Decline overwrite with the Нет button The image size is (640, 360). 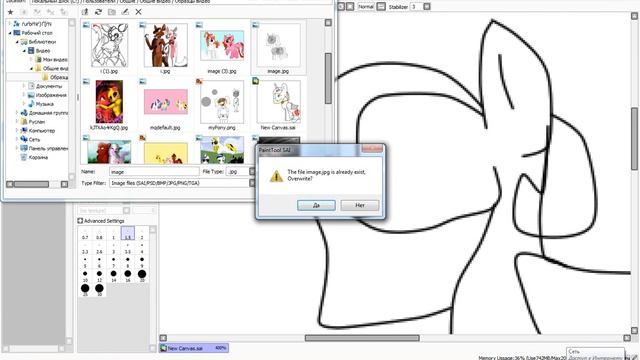(360, 205)
